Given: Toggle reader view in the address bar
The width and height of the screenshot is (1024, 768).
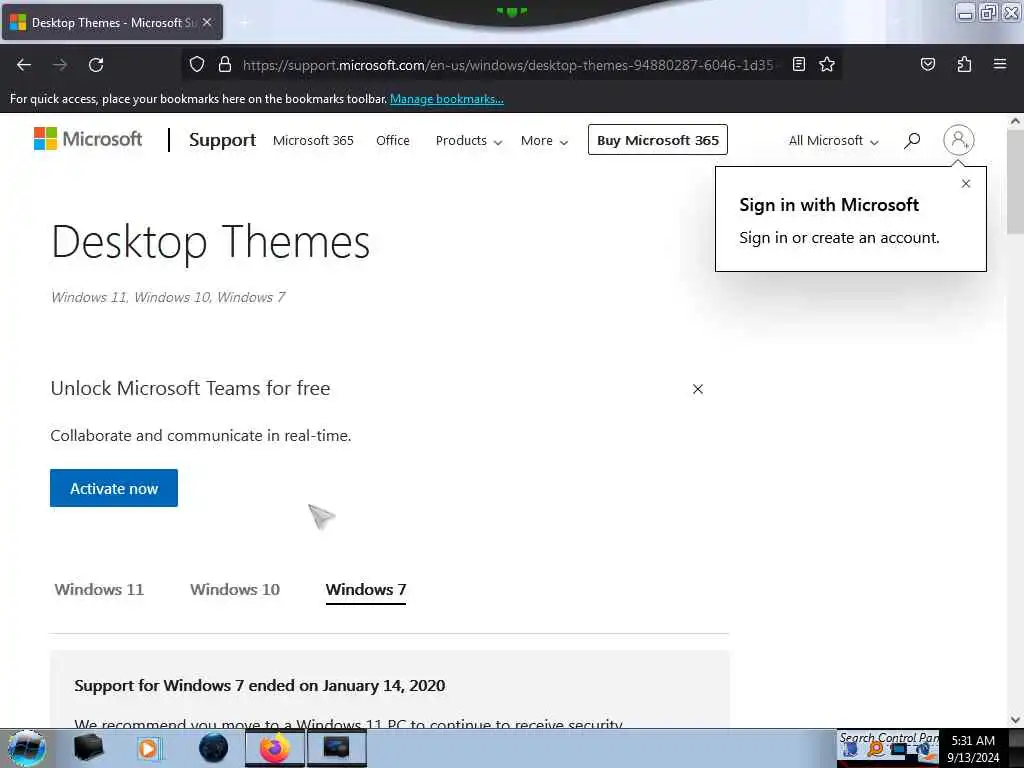Looking at the screenshot, I should point(799,64).
